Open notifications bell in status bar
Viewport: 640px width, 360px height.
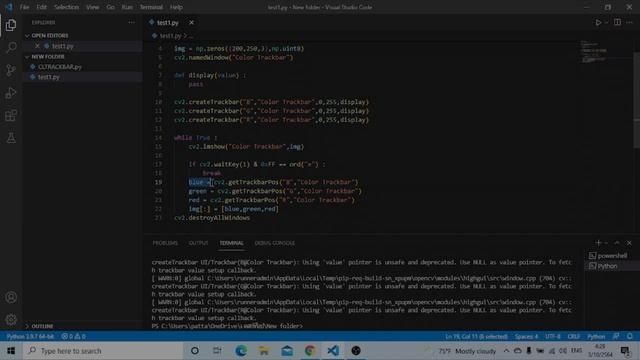pyautogui.click(x=630, y=336)
